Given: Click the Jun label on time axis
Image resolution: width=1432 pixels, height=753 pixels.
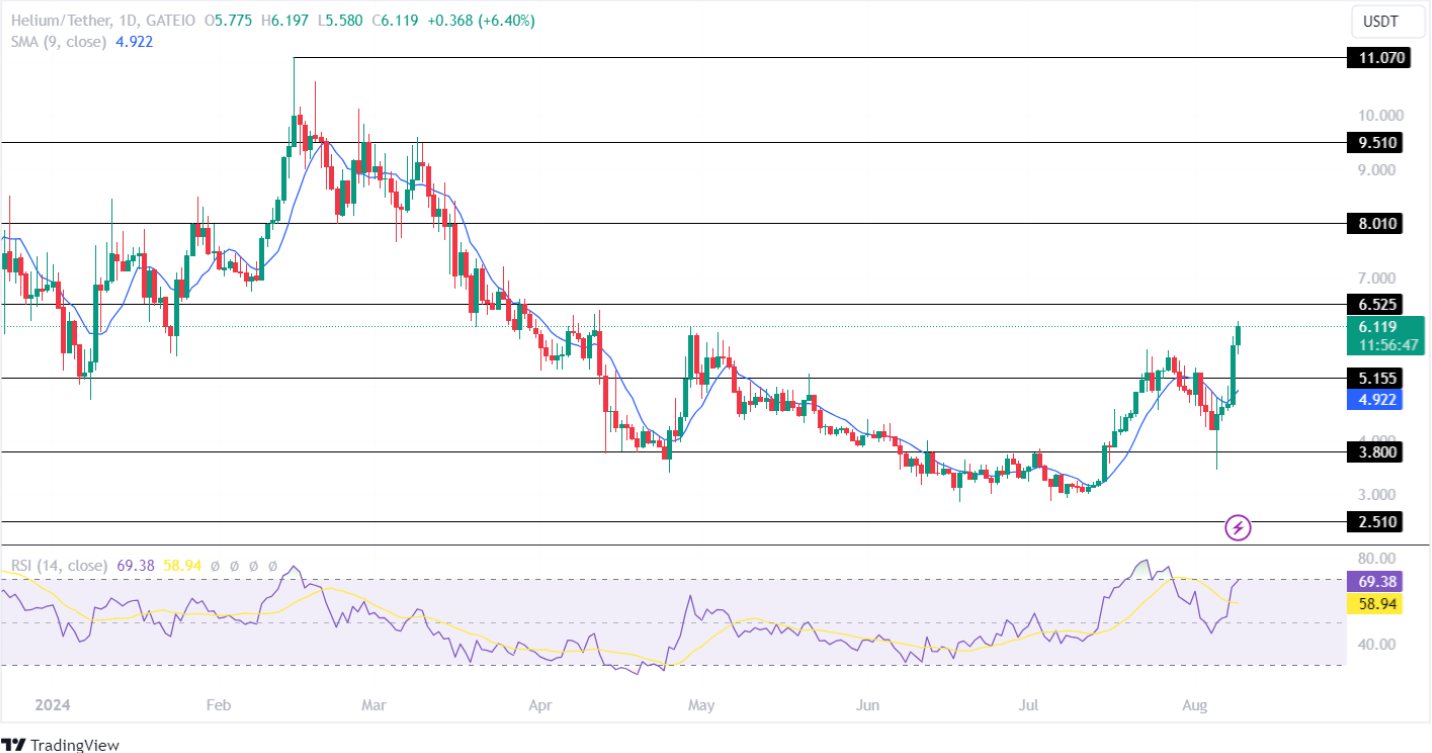Looking at the screenshot, I should pyautogui.click(x=867, y=706).
